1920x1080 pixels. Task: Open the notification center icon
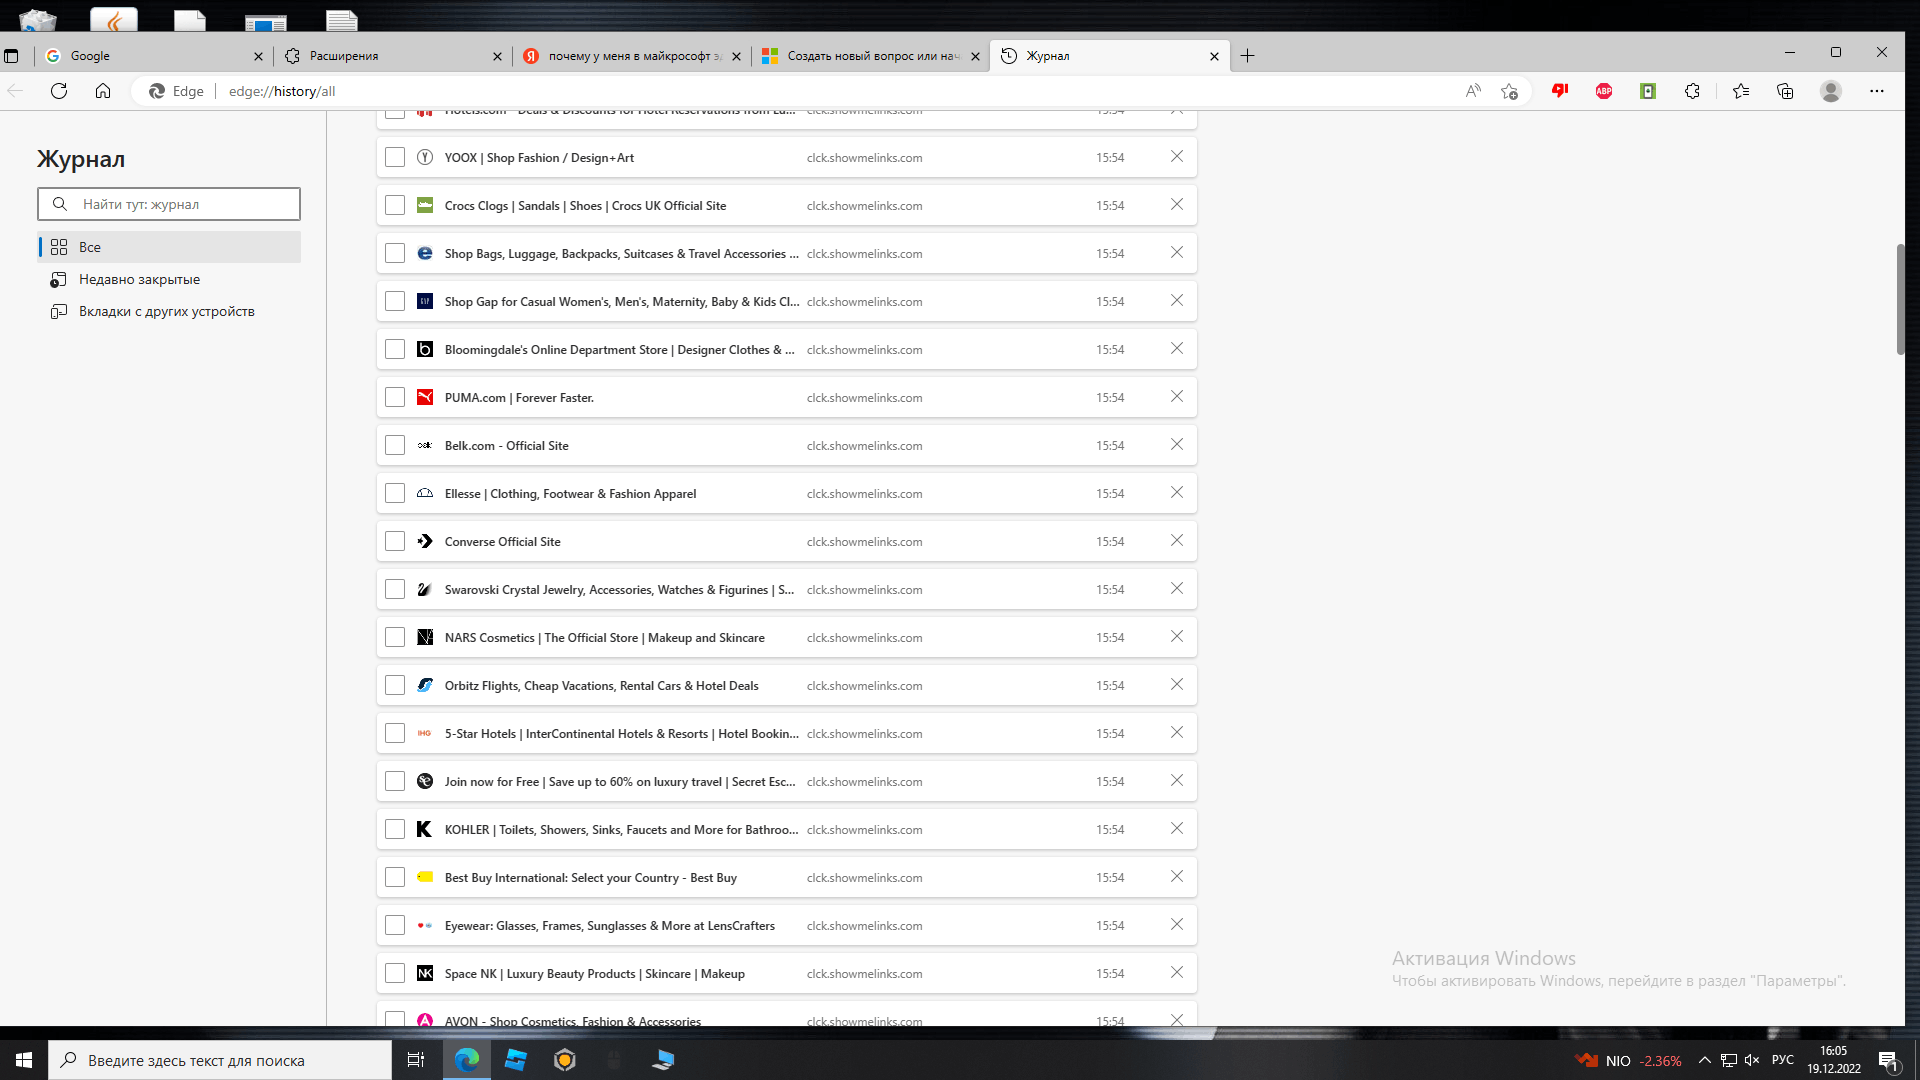1888,1061
